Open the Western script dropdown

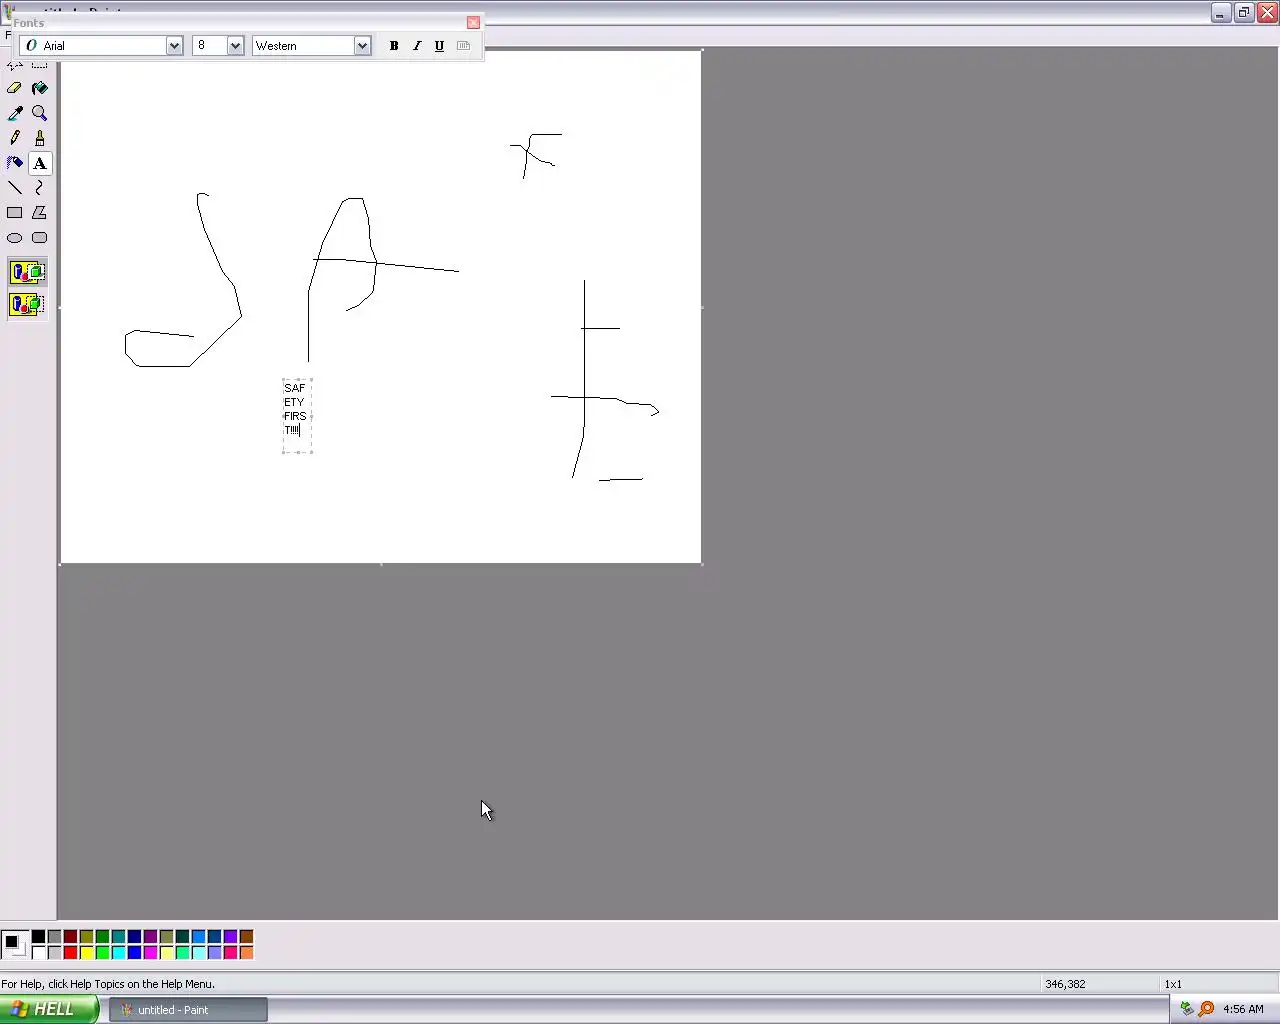tap(362, 46)
